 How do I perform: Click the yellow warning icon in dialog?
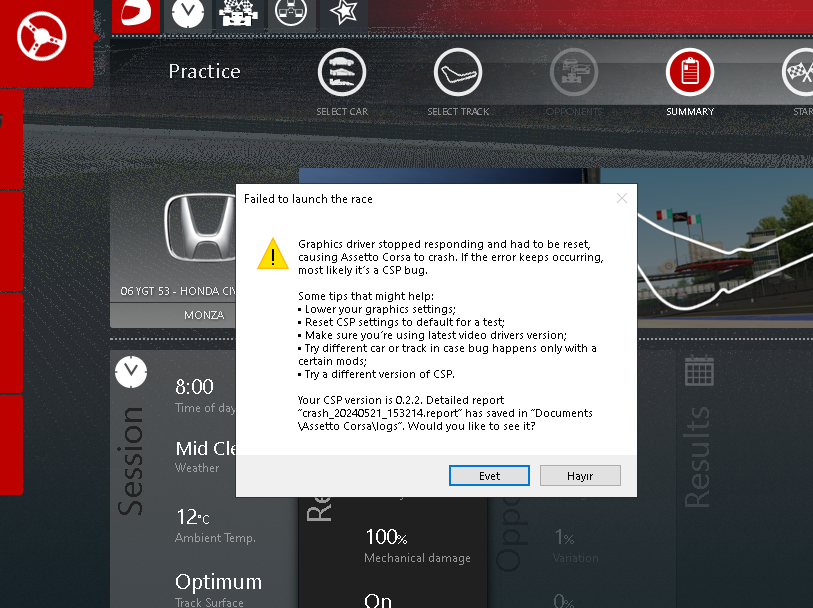pos(273,254)
